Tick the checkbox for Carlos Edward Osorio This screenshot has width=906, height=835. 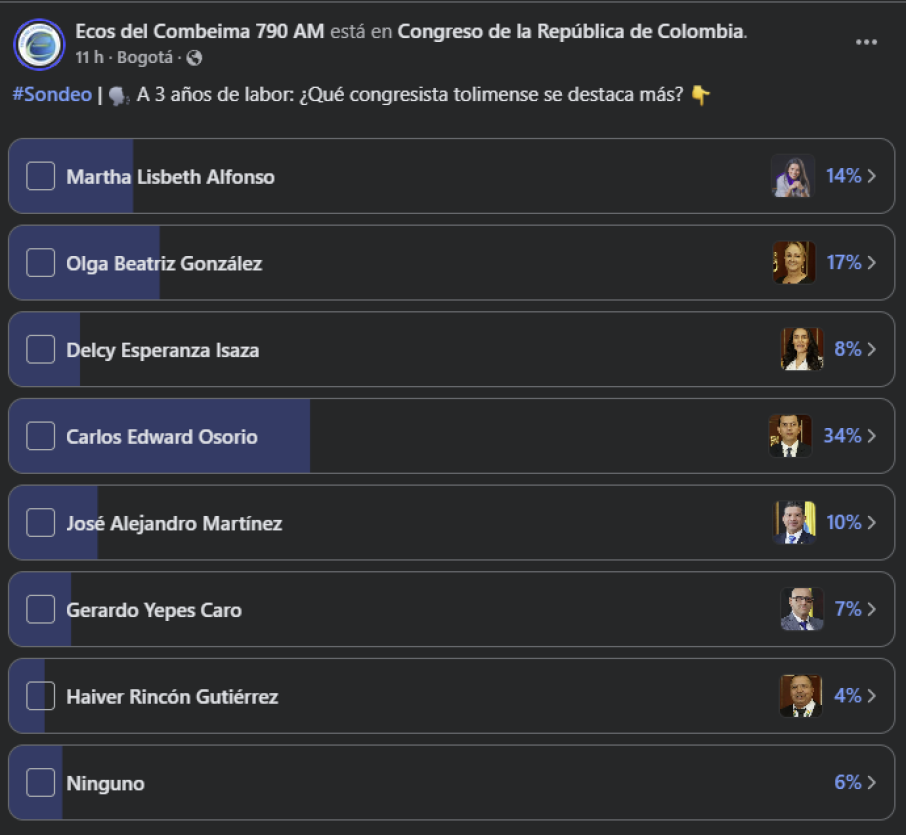tap(40, 436)
